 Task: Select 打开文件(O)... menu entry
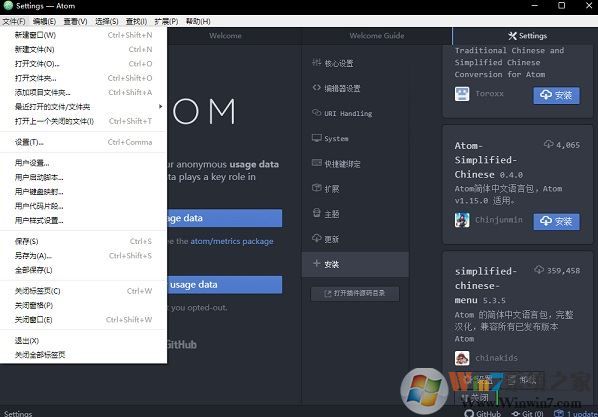(83, 64)
